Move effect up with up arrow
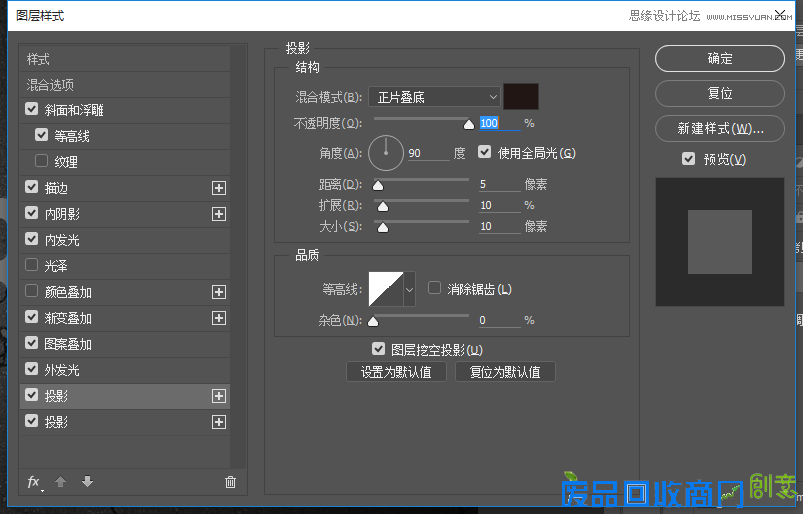The height and width of the screenshot is (514, 803). 60,482
